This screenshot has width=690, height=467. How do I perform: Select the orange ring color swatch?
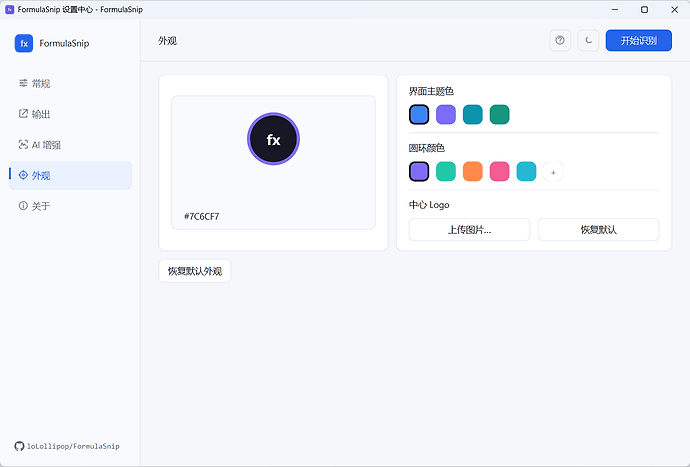tap(473, 172)
